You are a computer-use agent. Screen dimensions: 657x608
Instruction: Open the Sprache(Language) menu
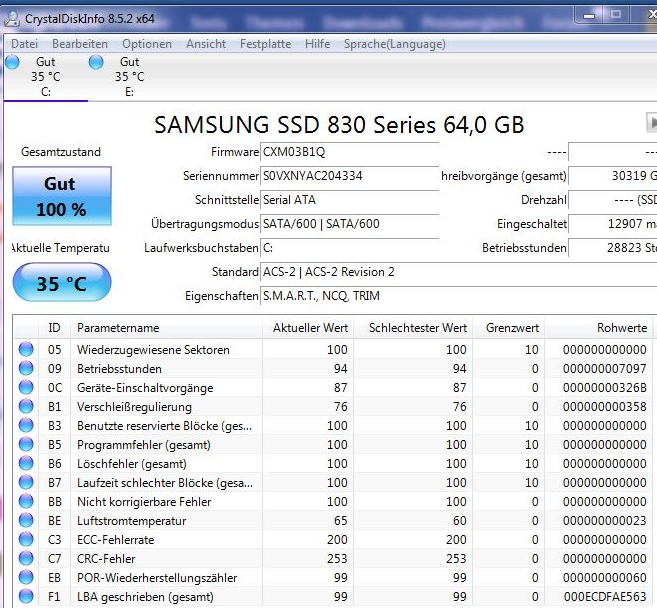point(395,44)
